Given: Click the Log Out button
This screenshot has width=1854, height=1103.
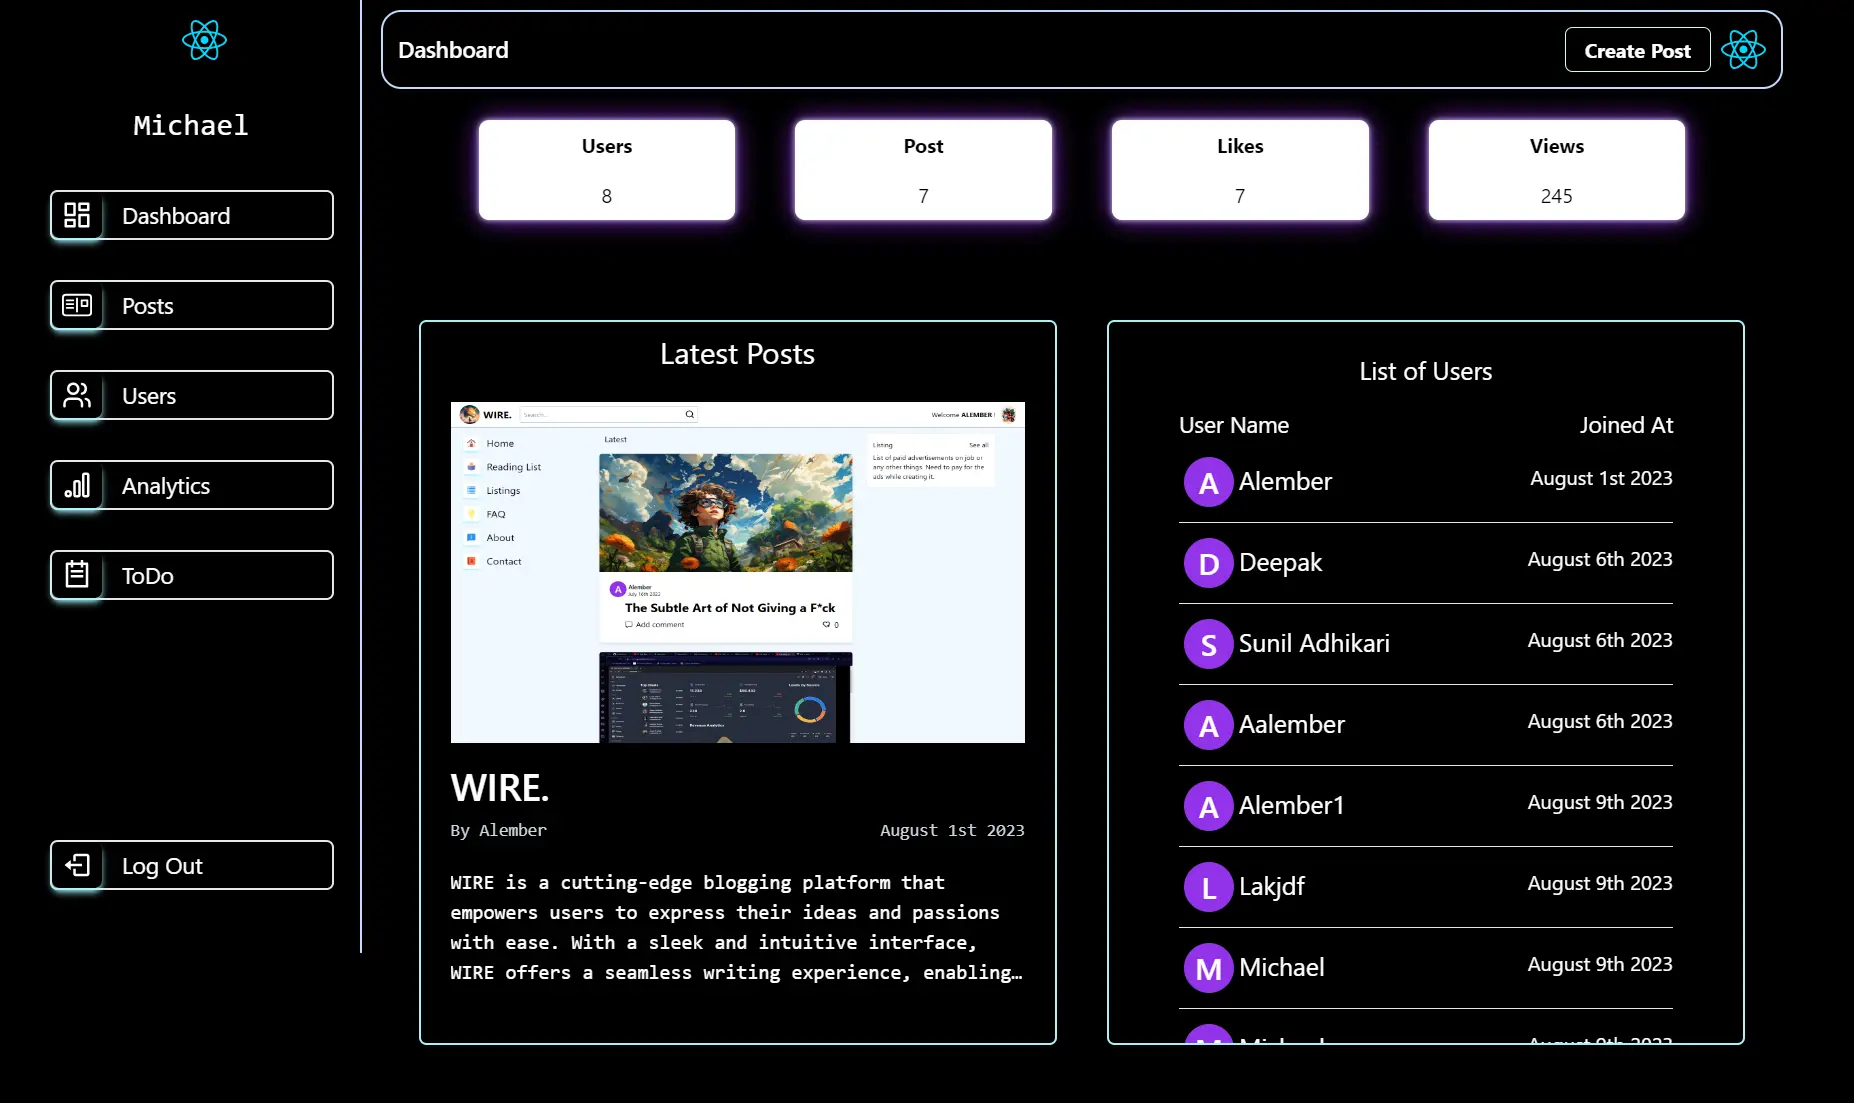Looking at the screenshot, I should [x=192, y=865].
